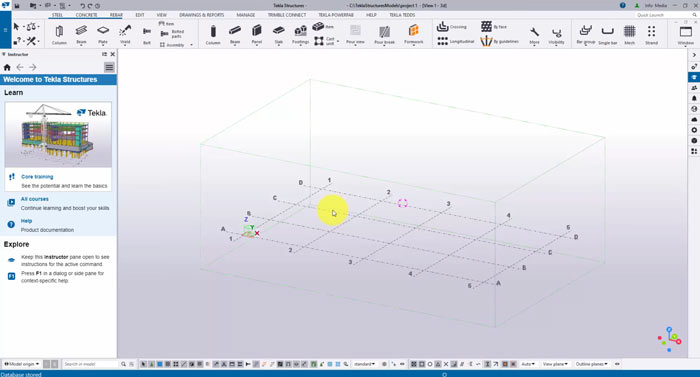Viewport: 700px width, 377px height.
Task: Open the VIEW ribbon tab
Action: click(x=162, y=15)
